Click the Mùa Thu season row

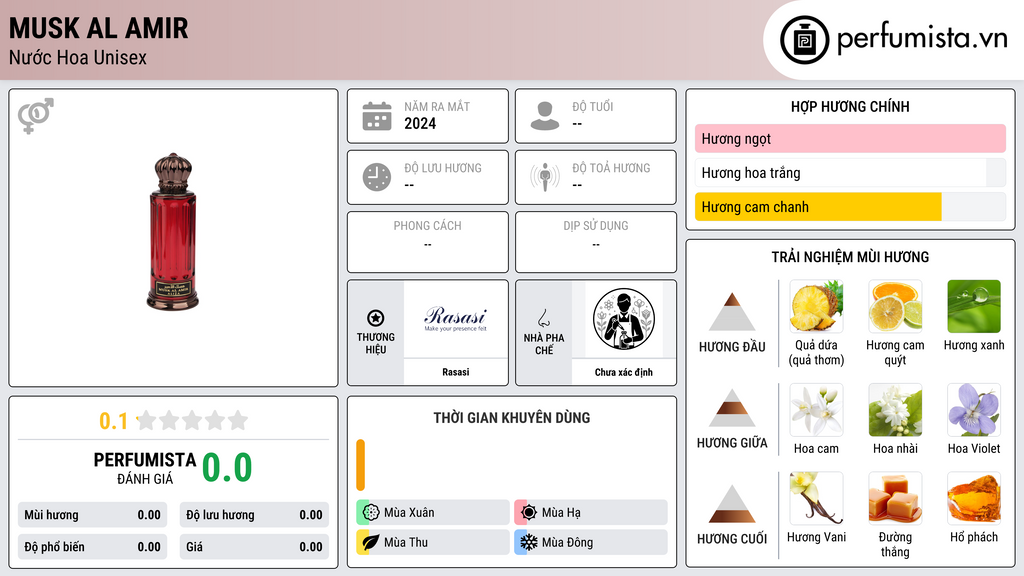[x=433, y=542]
